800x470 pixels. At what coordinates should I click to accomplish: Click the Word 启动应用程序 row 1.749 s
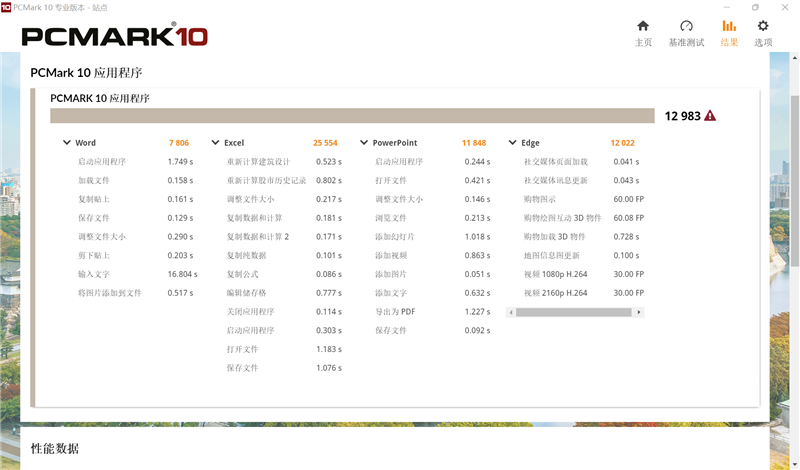point(135,162)
